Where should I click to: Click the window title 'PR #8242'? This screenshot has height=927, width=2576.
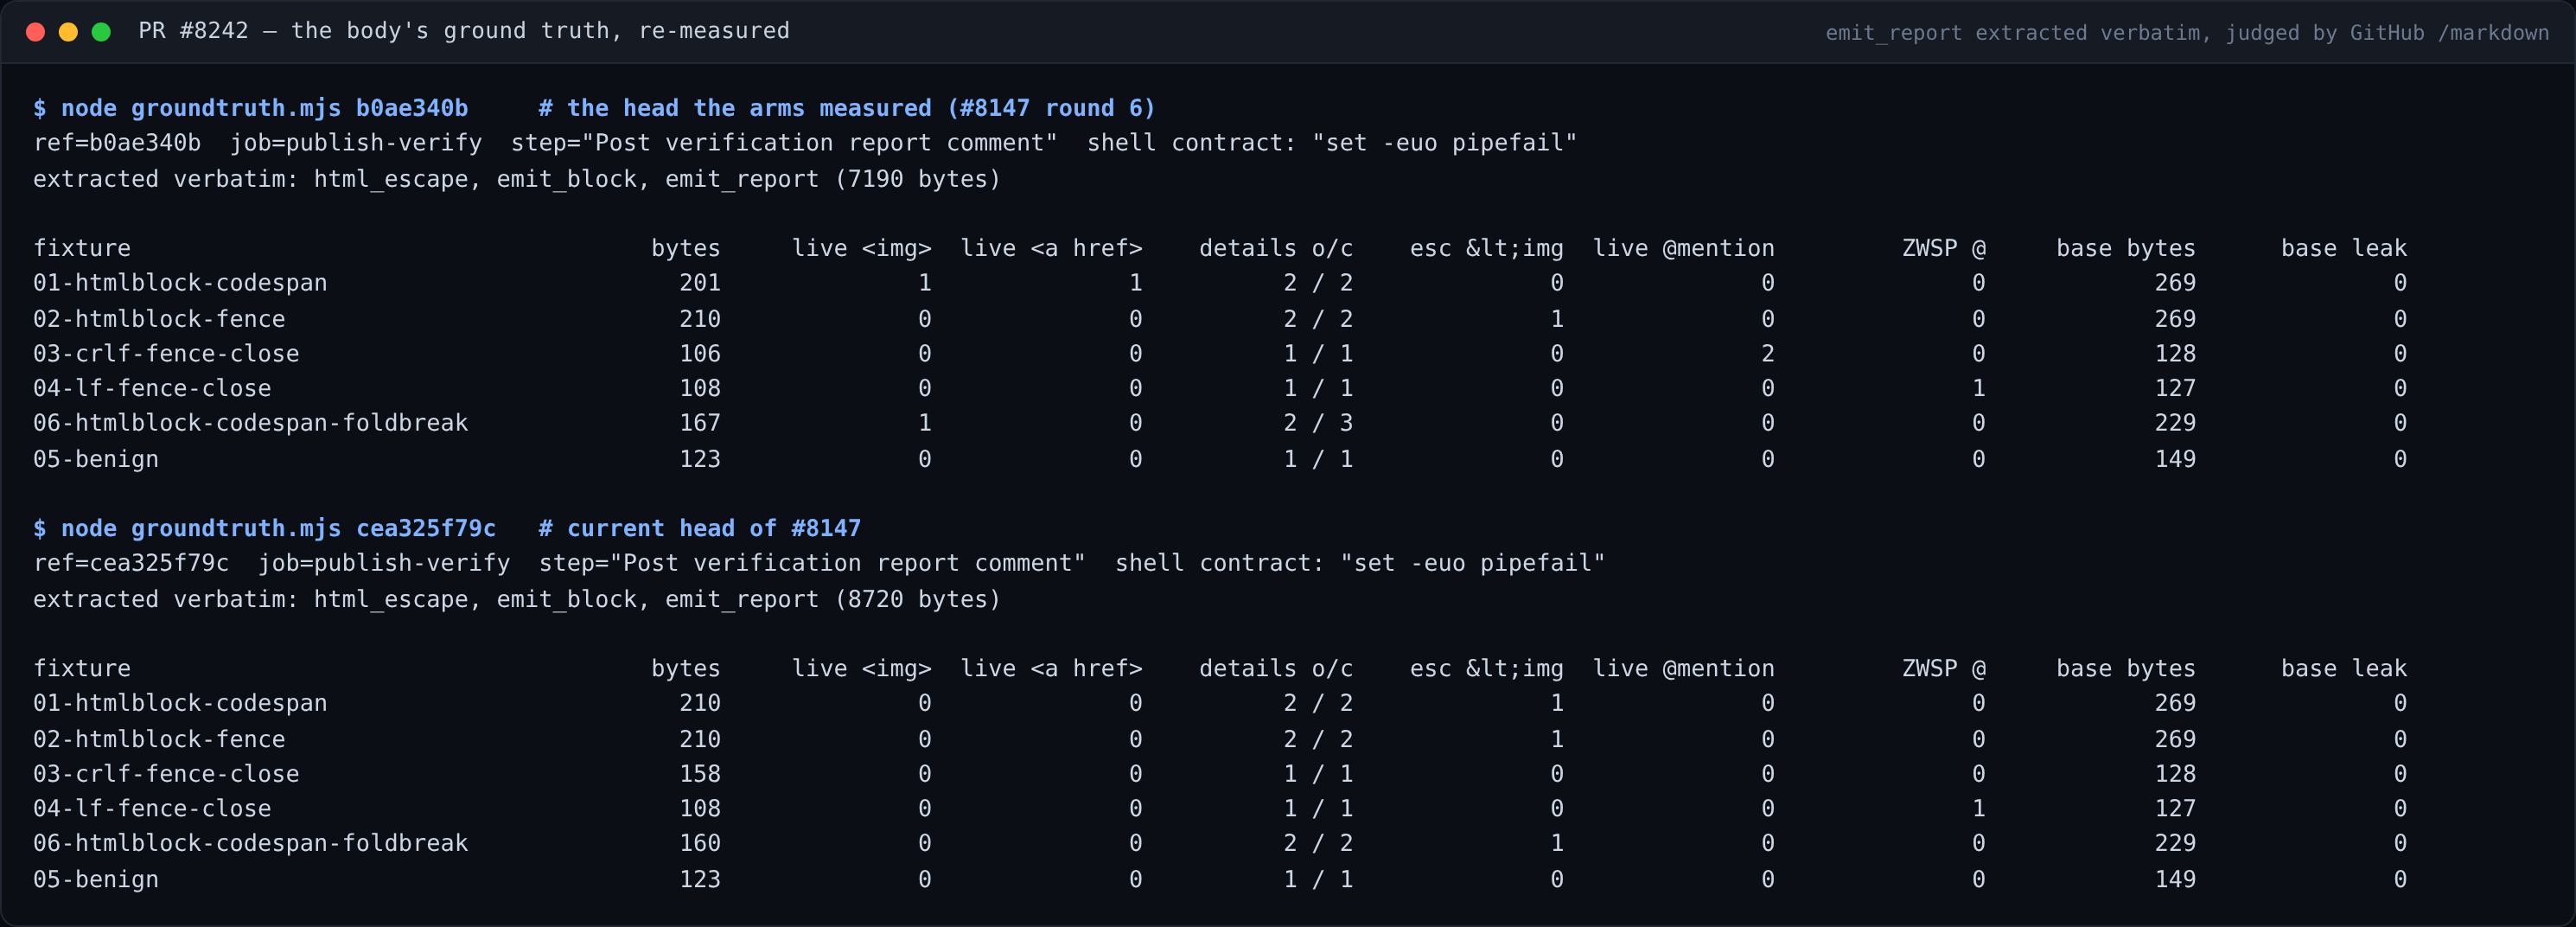(x=193, y=31)
